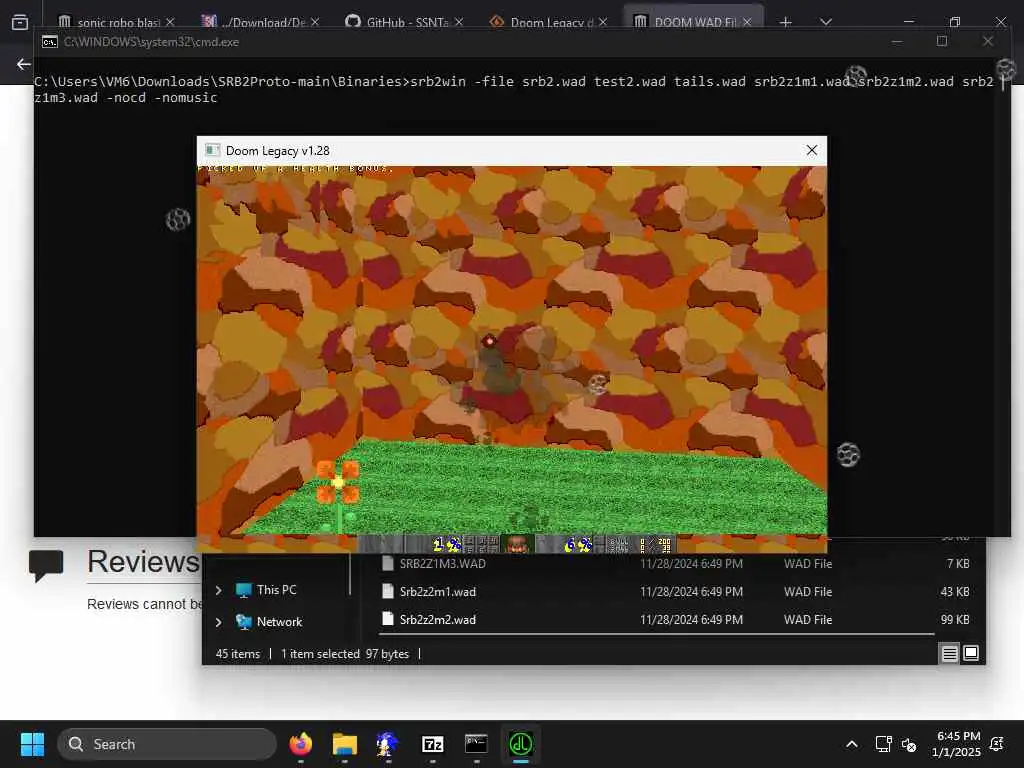Open the clock showing 6:45 PM
Screen dimensions: 1024x768
[956, 744]
